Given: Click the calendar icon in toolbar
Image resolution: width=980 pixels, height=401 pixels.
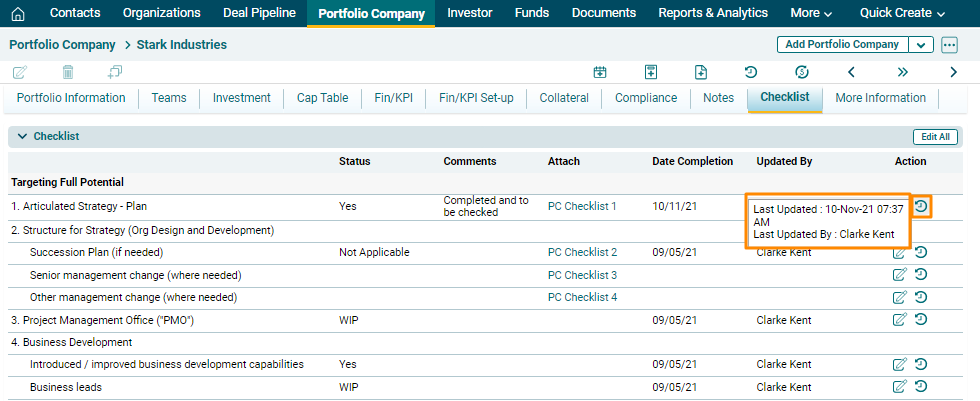Looking at the screenshot, I should click(600, 72).
